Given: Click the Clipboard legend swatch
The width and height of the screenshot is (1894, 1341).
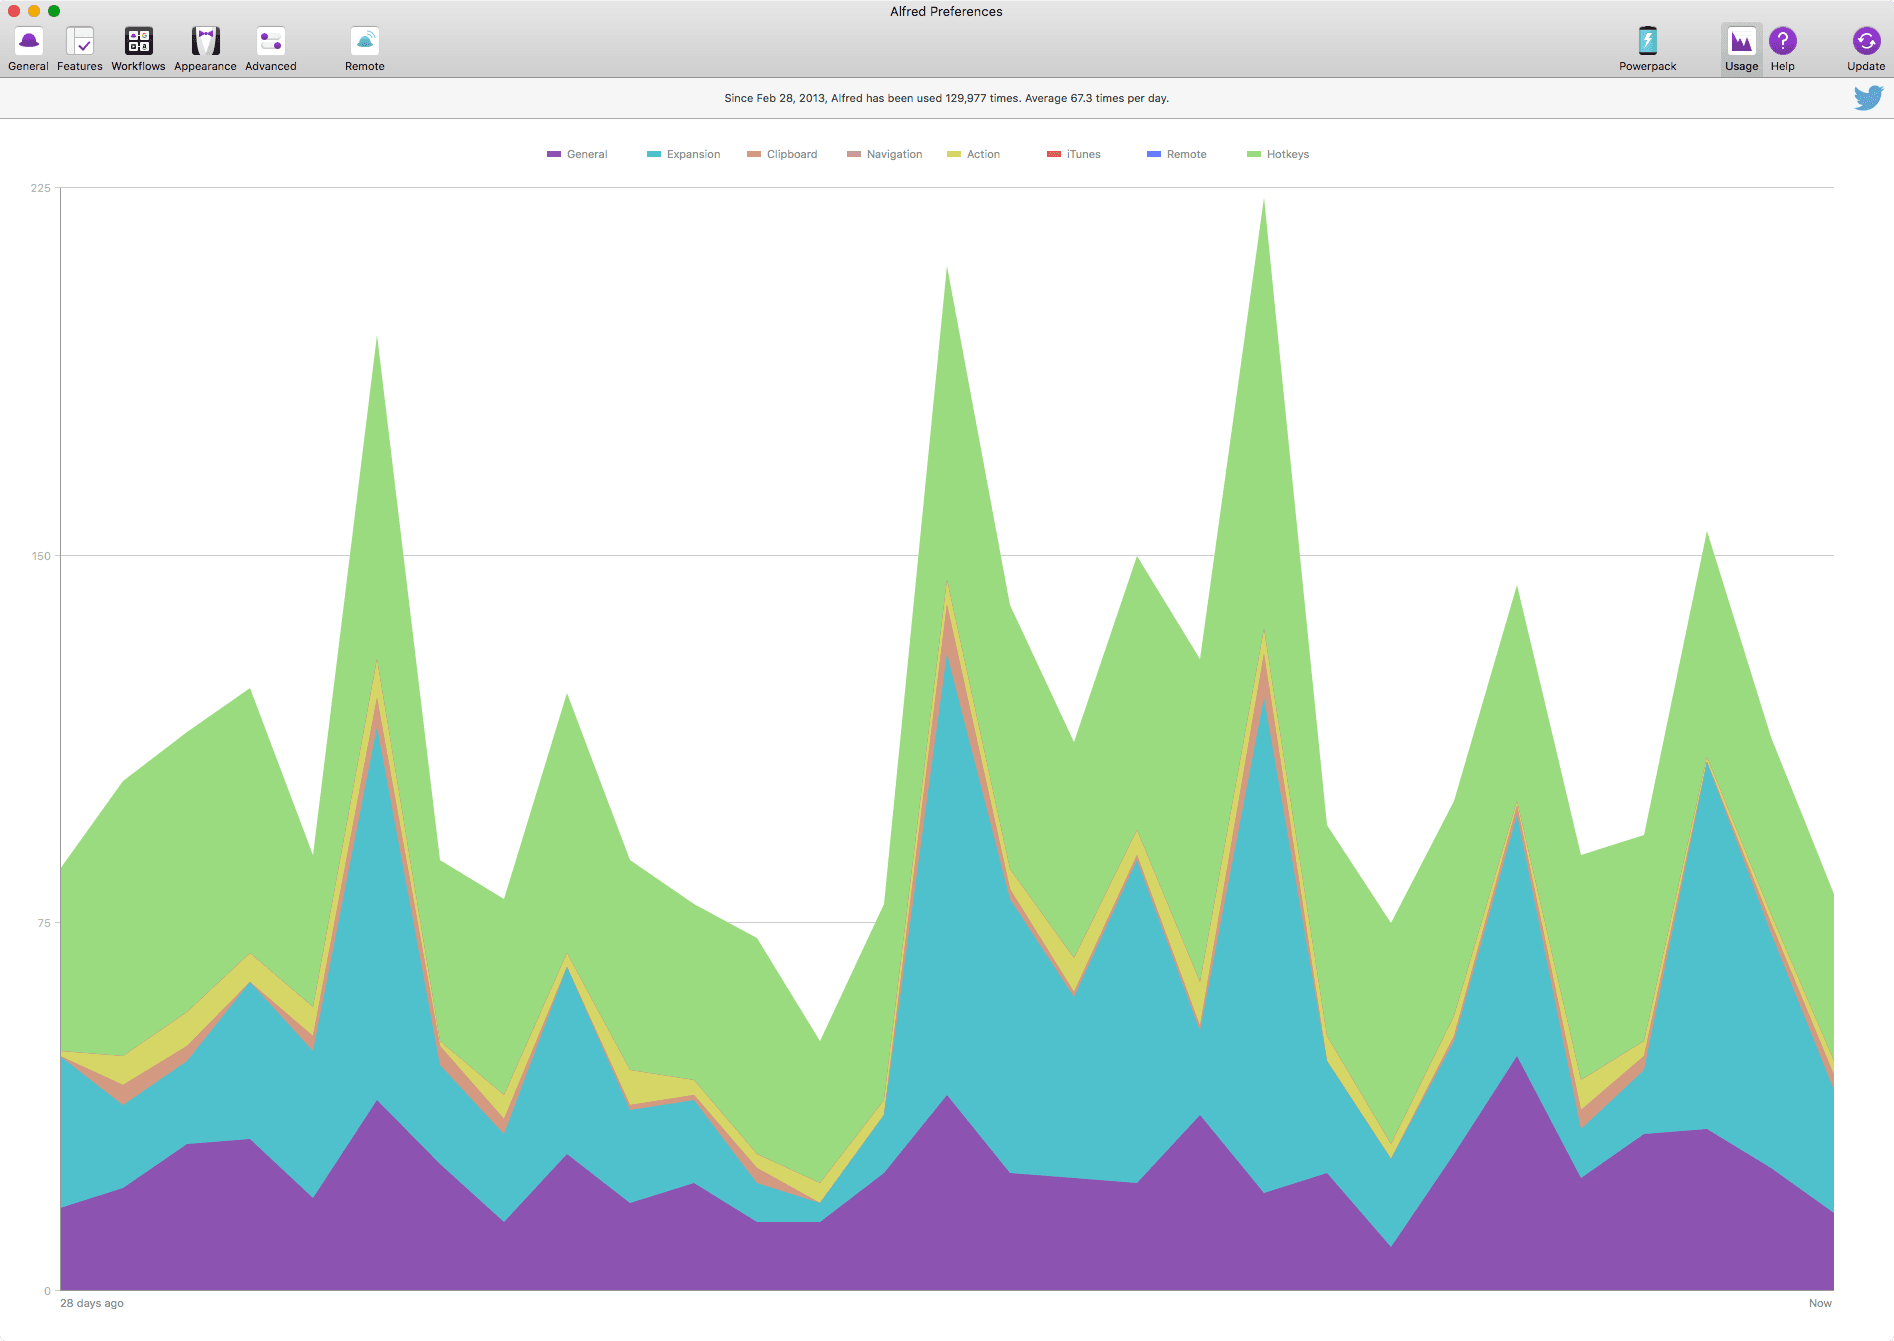Looking at the screenshot, I should 754,154.
